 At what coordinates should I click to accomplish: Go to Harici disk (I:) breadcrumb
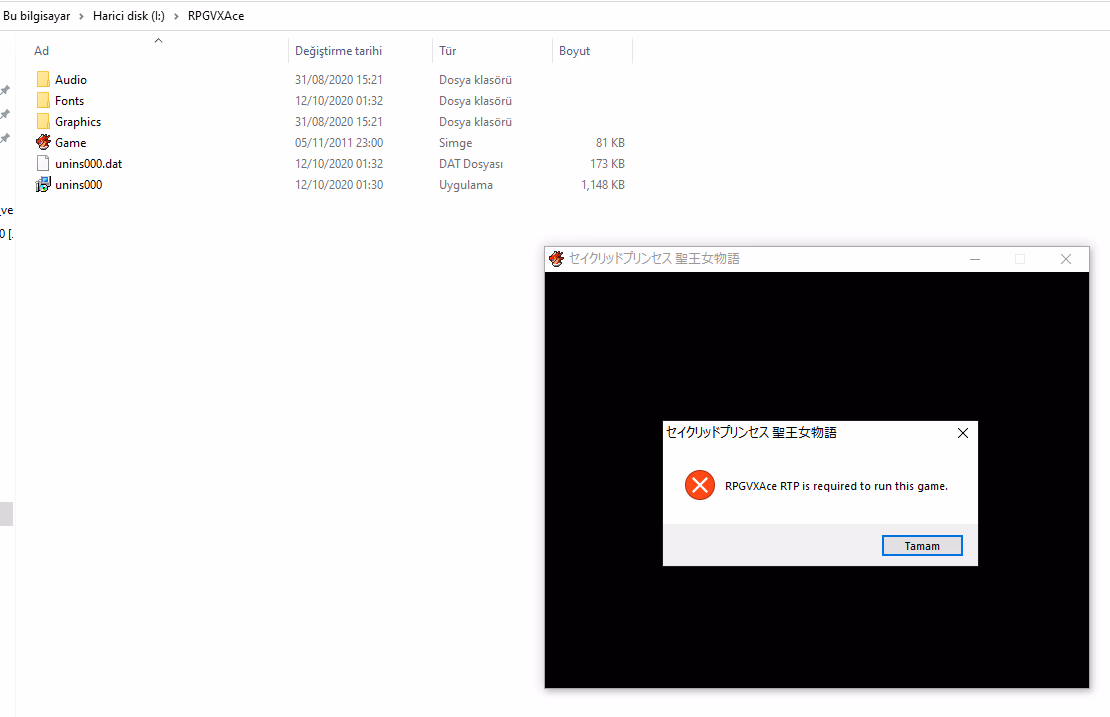[x=129, y=16]
